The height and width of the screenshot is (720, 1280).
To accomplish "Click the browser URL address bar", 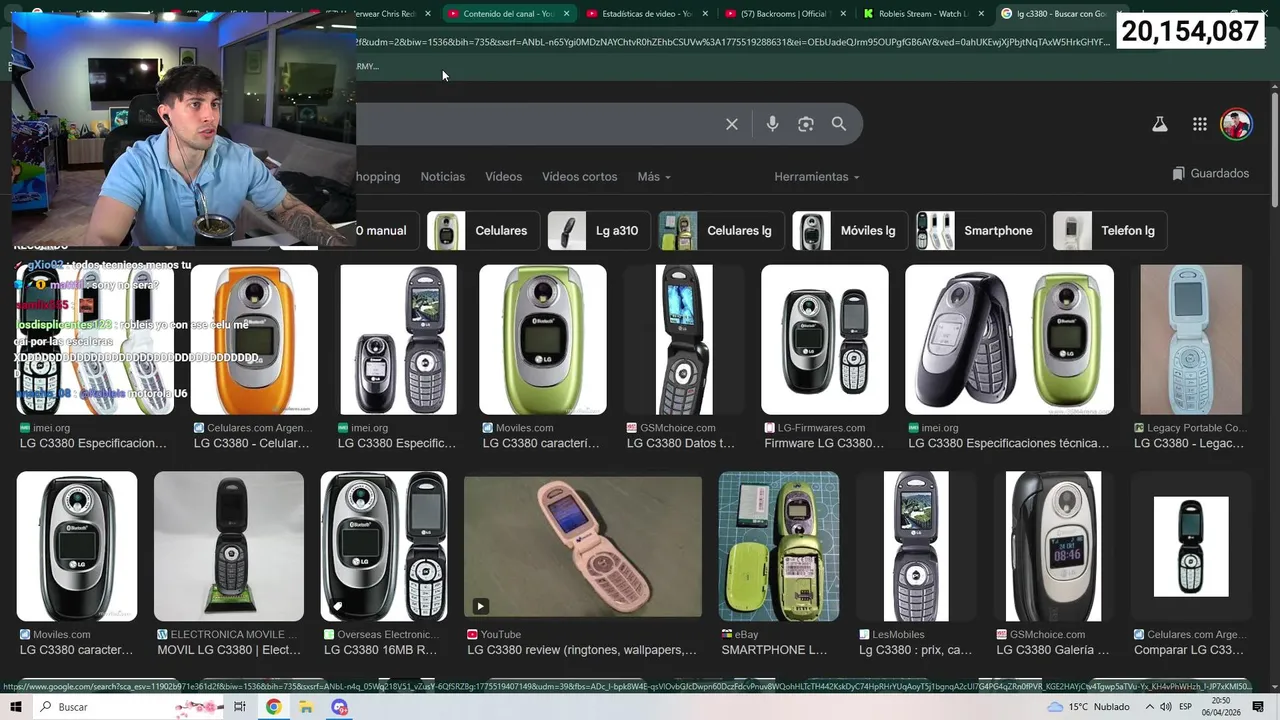I will tap(735, 42).
